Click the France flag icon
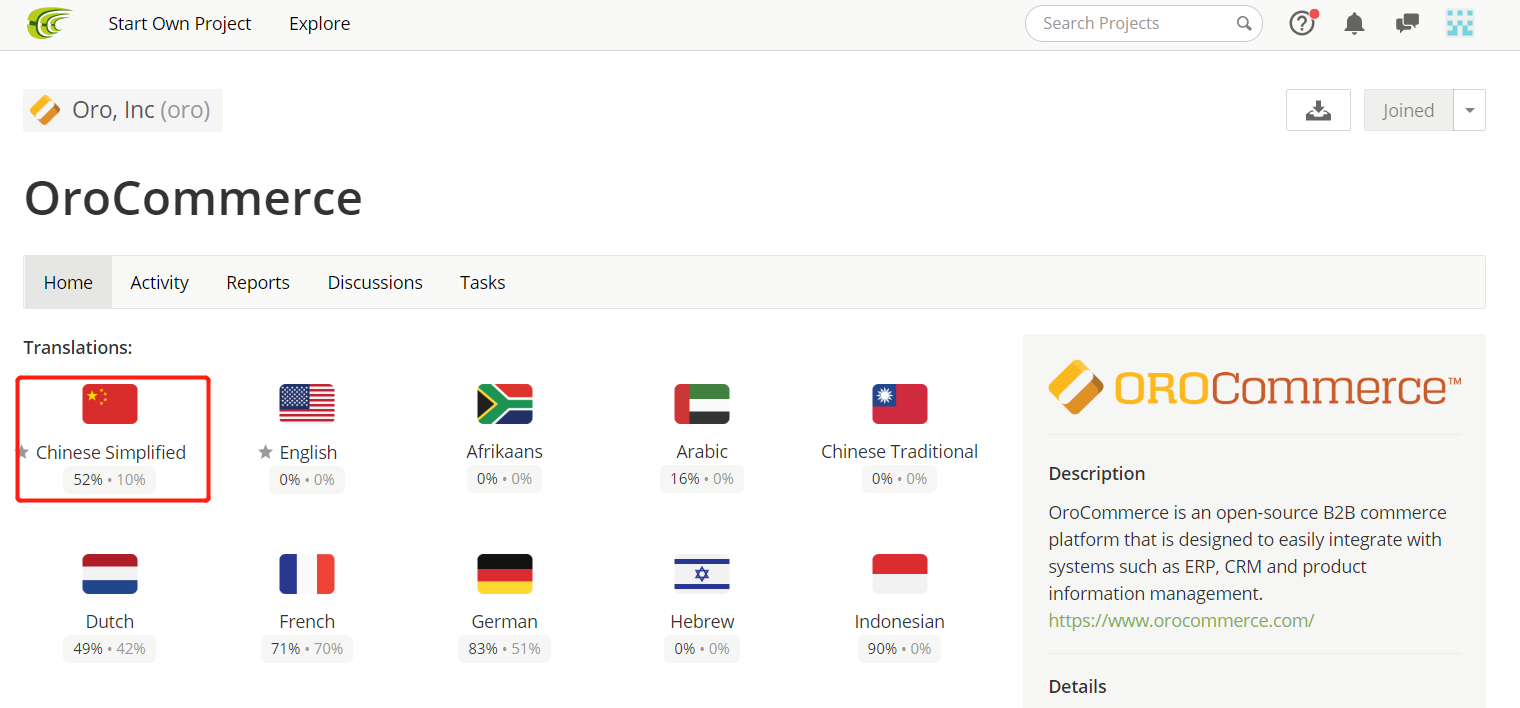This screenshot has width=1520, height=708. (x=307, y=574)
